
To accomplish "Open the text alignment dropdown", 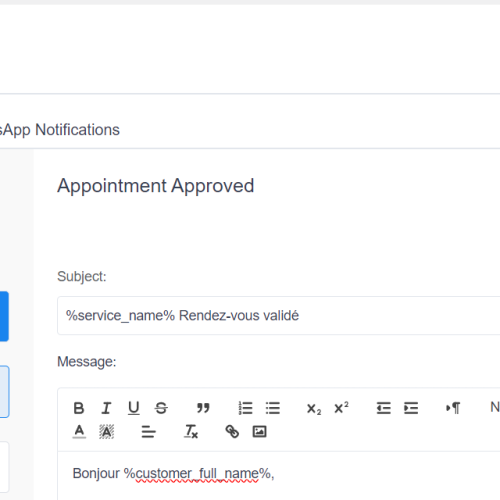I will [x=148, y=432].
